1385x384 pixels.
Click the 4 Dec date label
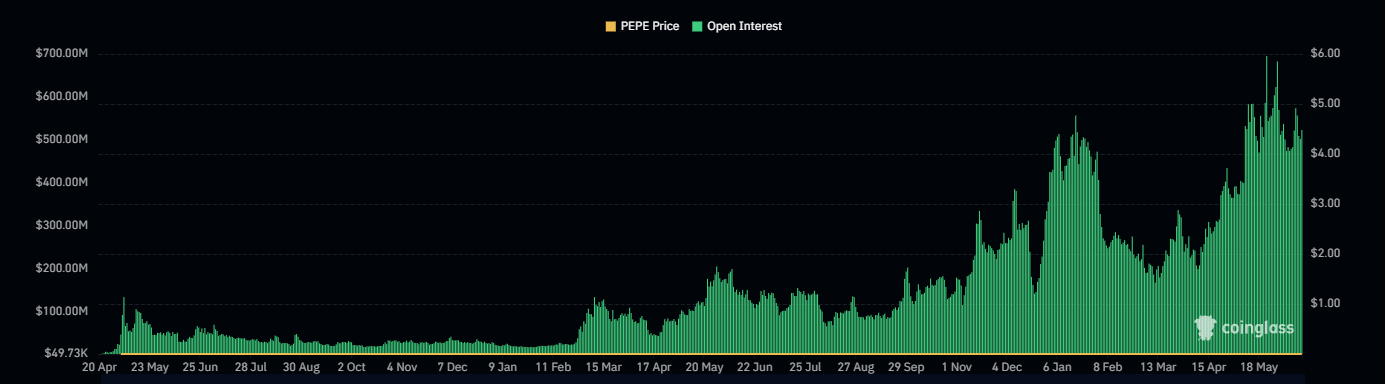1006,368
